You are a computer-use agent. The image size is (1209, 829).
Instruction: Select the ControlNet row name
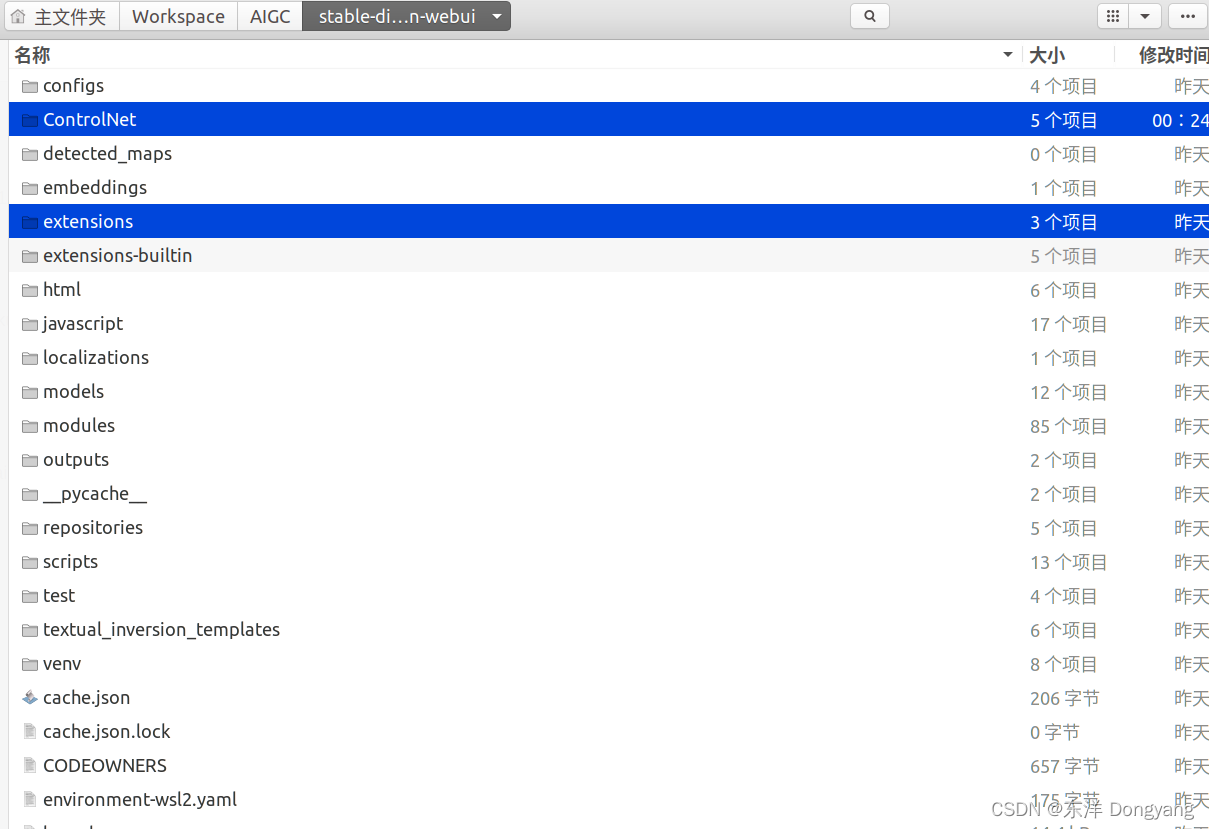89,120
